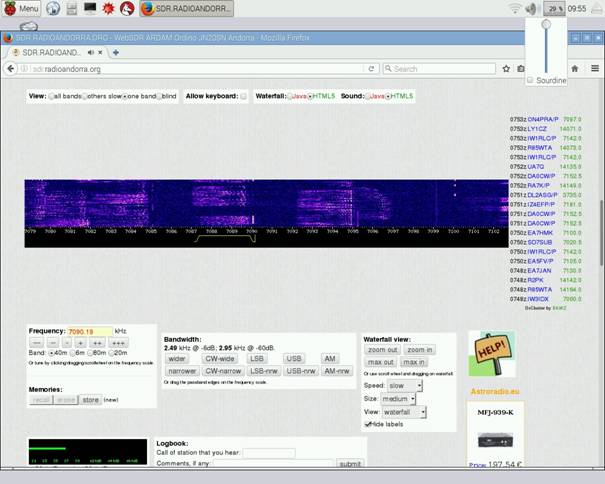Viewport: 605px width, 484px height.
Task: Click the recall memory button
Action: 41,400
